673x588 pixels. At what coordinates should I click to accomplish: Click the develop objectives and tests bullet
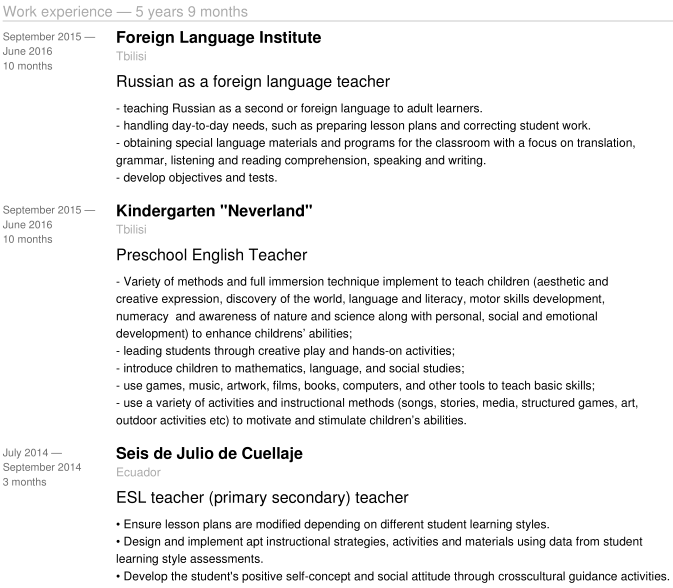point(197,178)
